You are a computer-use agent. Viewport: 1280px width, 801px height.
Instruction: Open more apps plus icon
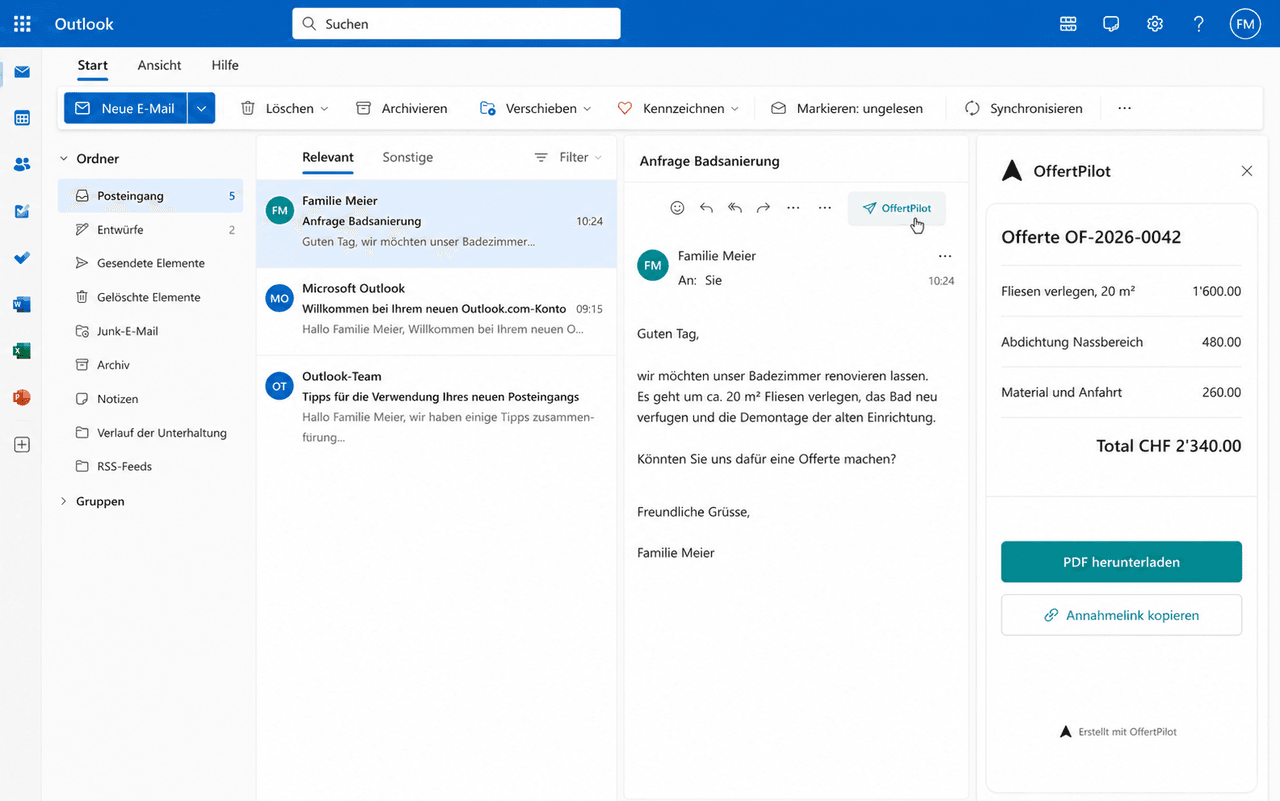22,445
